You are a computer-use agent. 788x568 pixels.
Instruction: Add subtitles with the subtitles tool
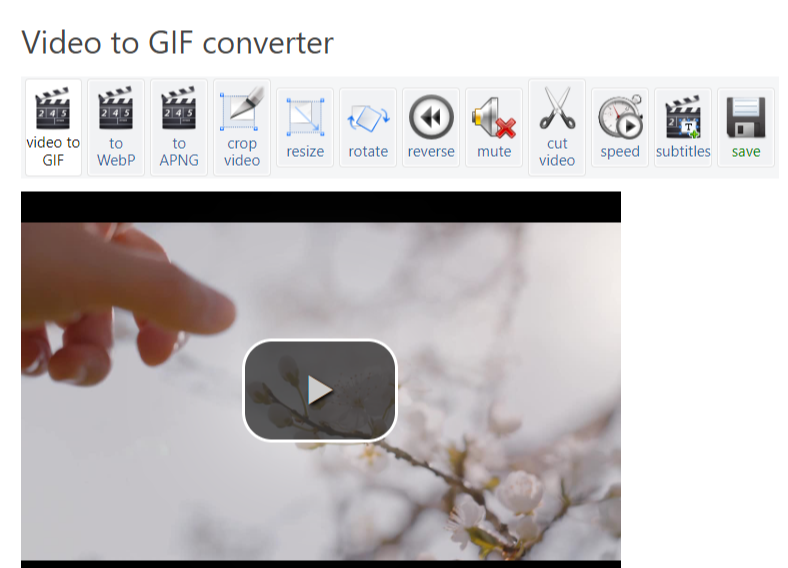tap(683, 127)
